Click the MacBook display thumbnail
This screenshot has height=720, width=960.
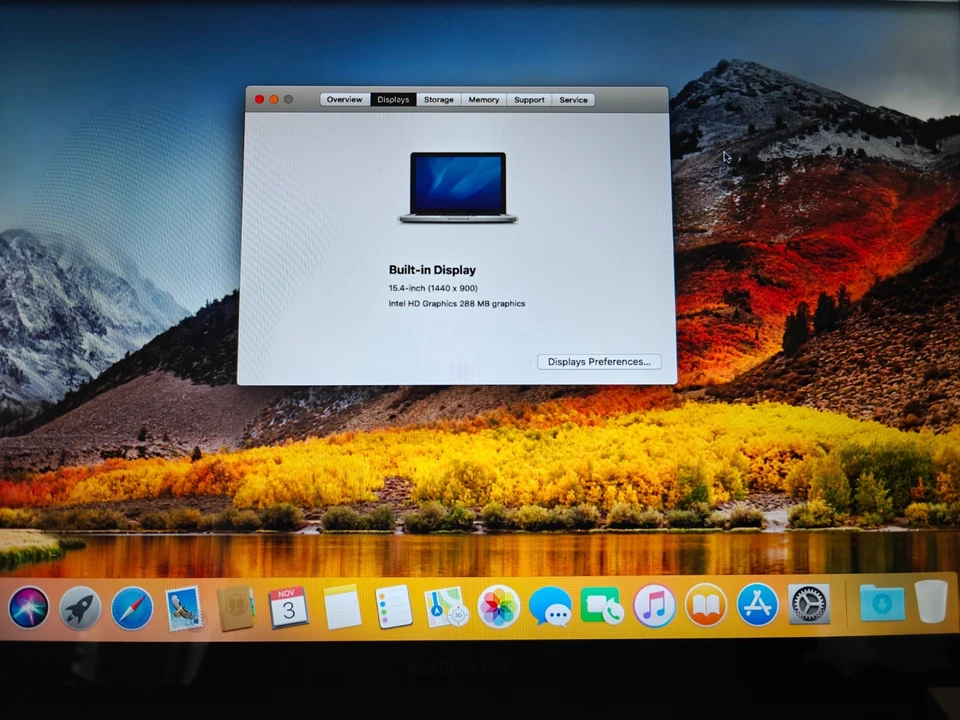pyautogui.click(x=457, y=185)
